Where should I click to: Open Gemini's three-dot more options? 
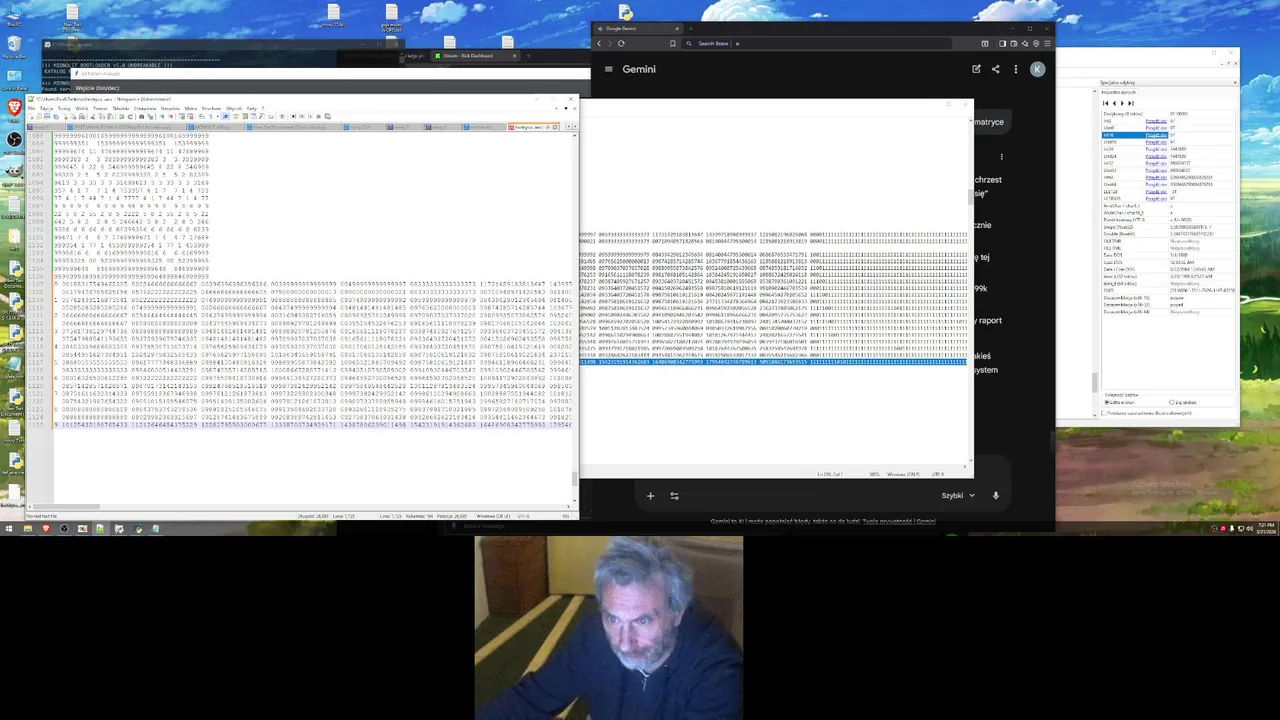tap(1016, 69)
